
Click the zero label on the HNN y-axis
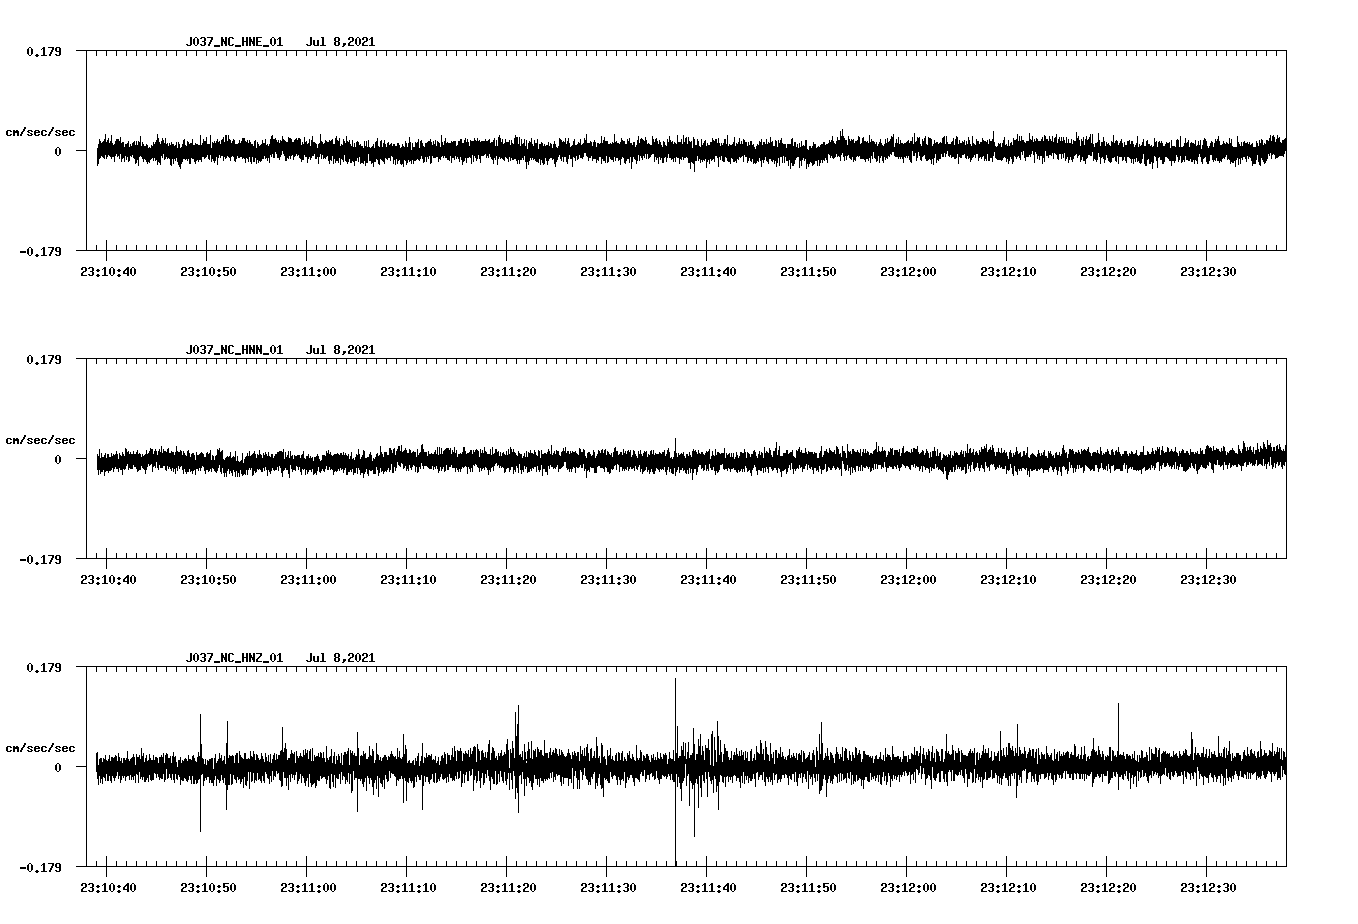click(x=57, y=459)
